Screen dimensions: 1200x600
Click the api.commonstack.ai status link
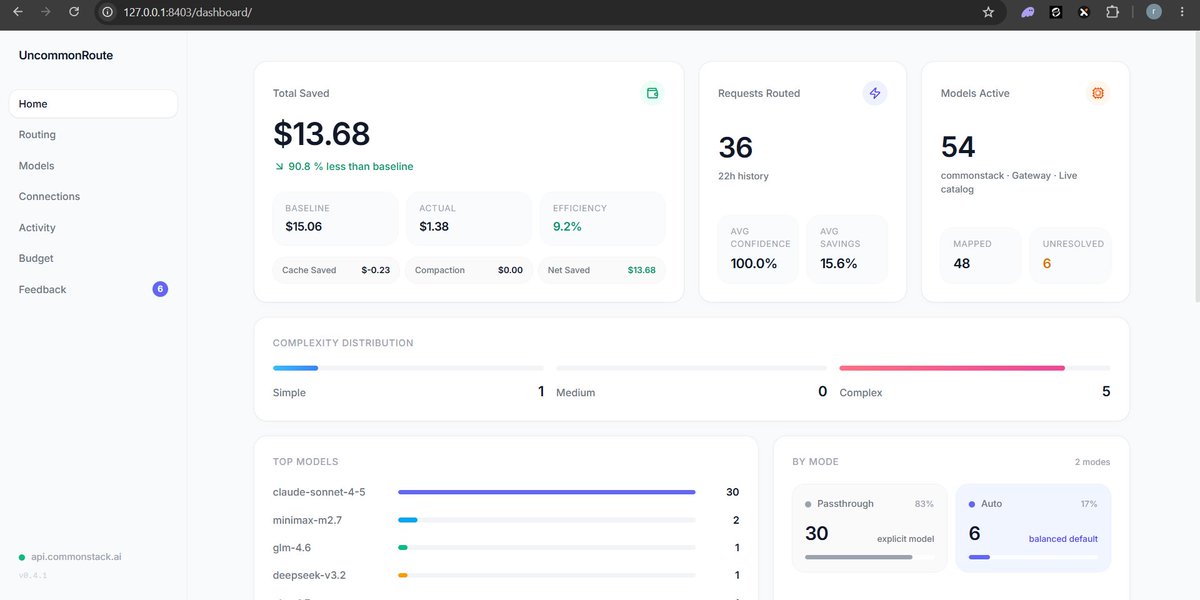coord(76,557)
